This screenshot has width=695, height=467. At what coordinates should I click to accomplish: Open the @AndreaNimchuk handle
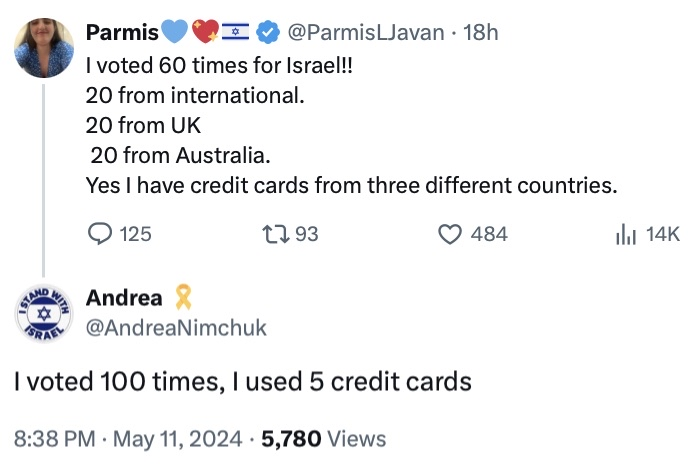click(x=176, y=328)
